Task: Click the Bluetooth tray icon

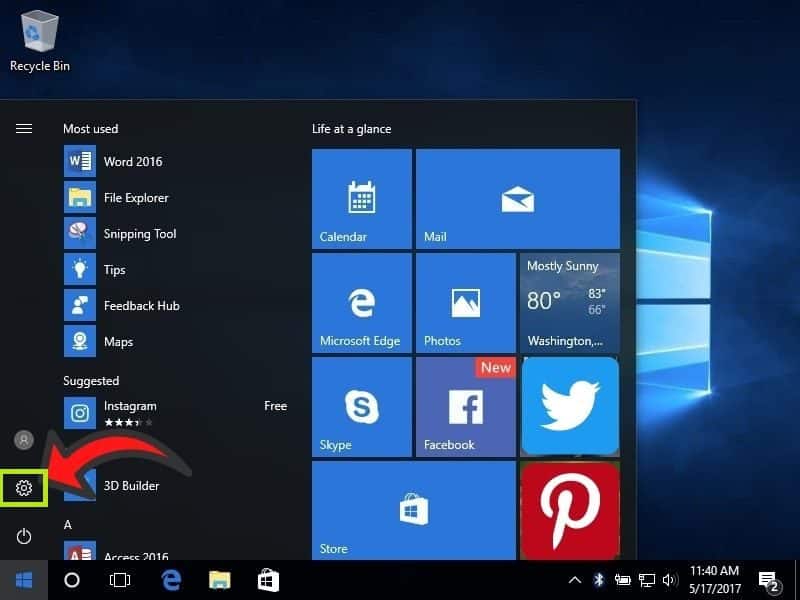Action: pos(598,580)
